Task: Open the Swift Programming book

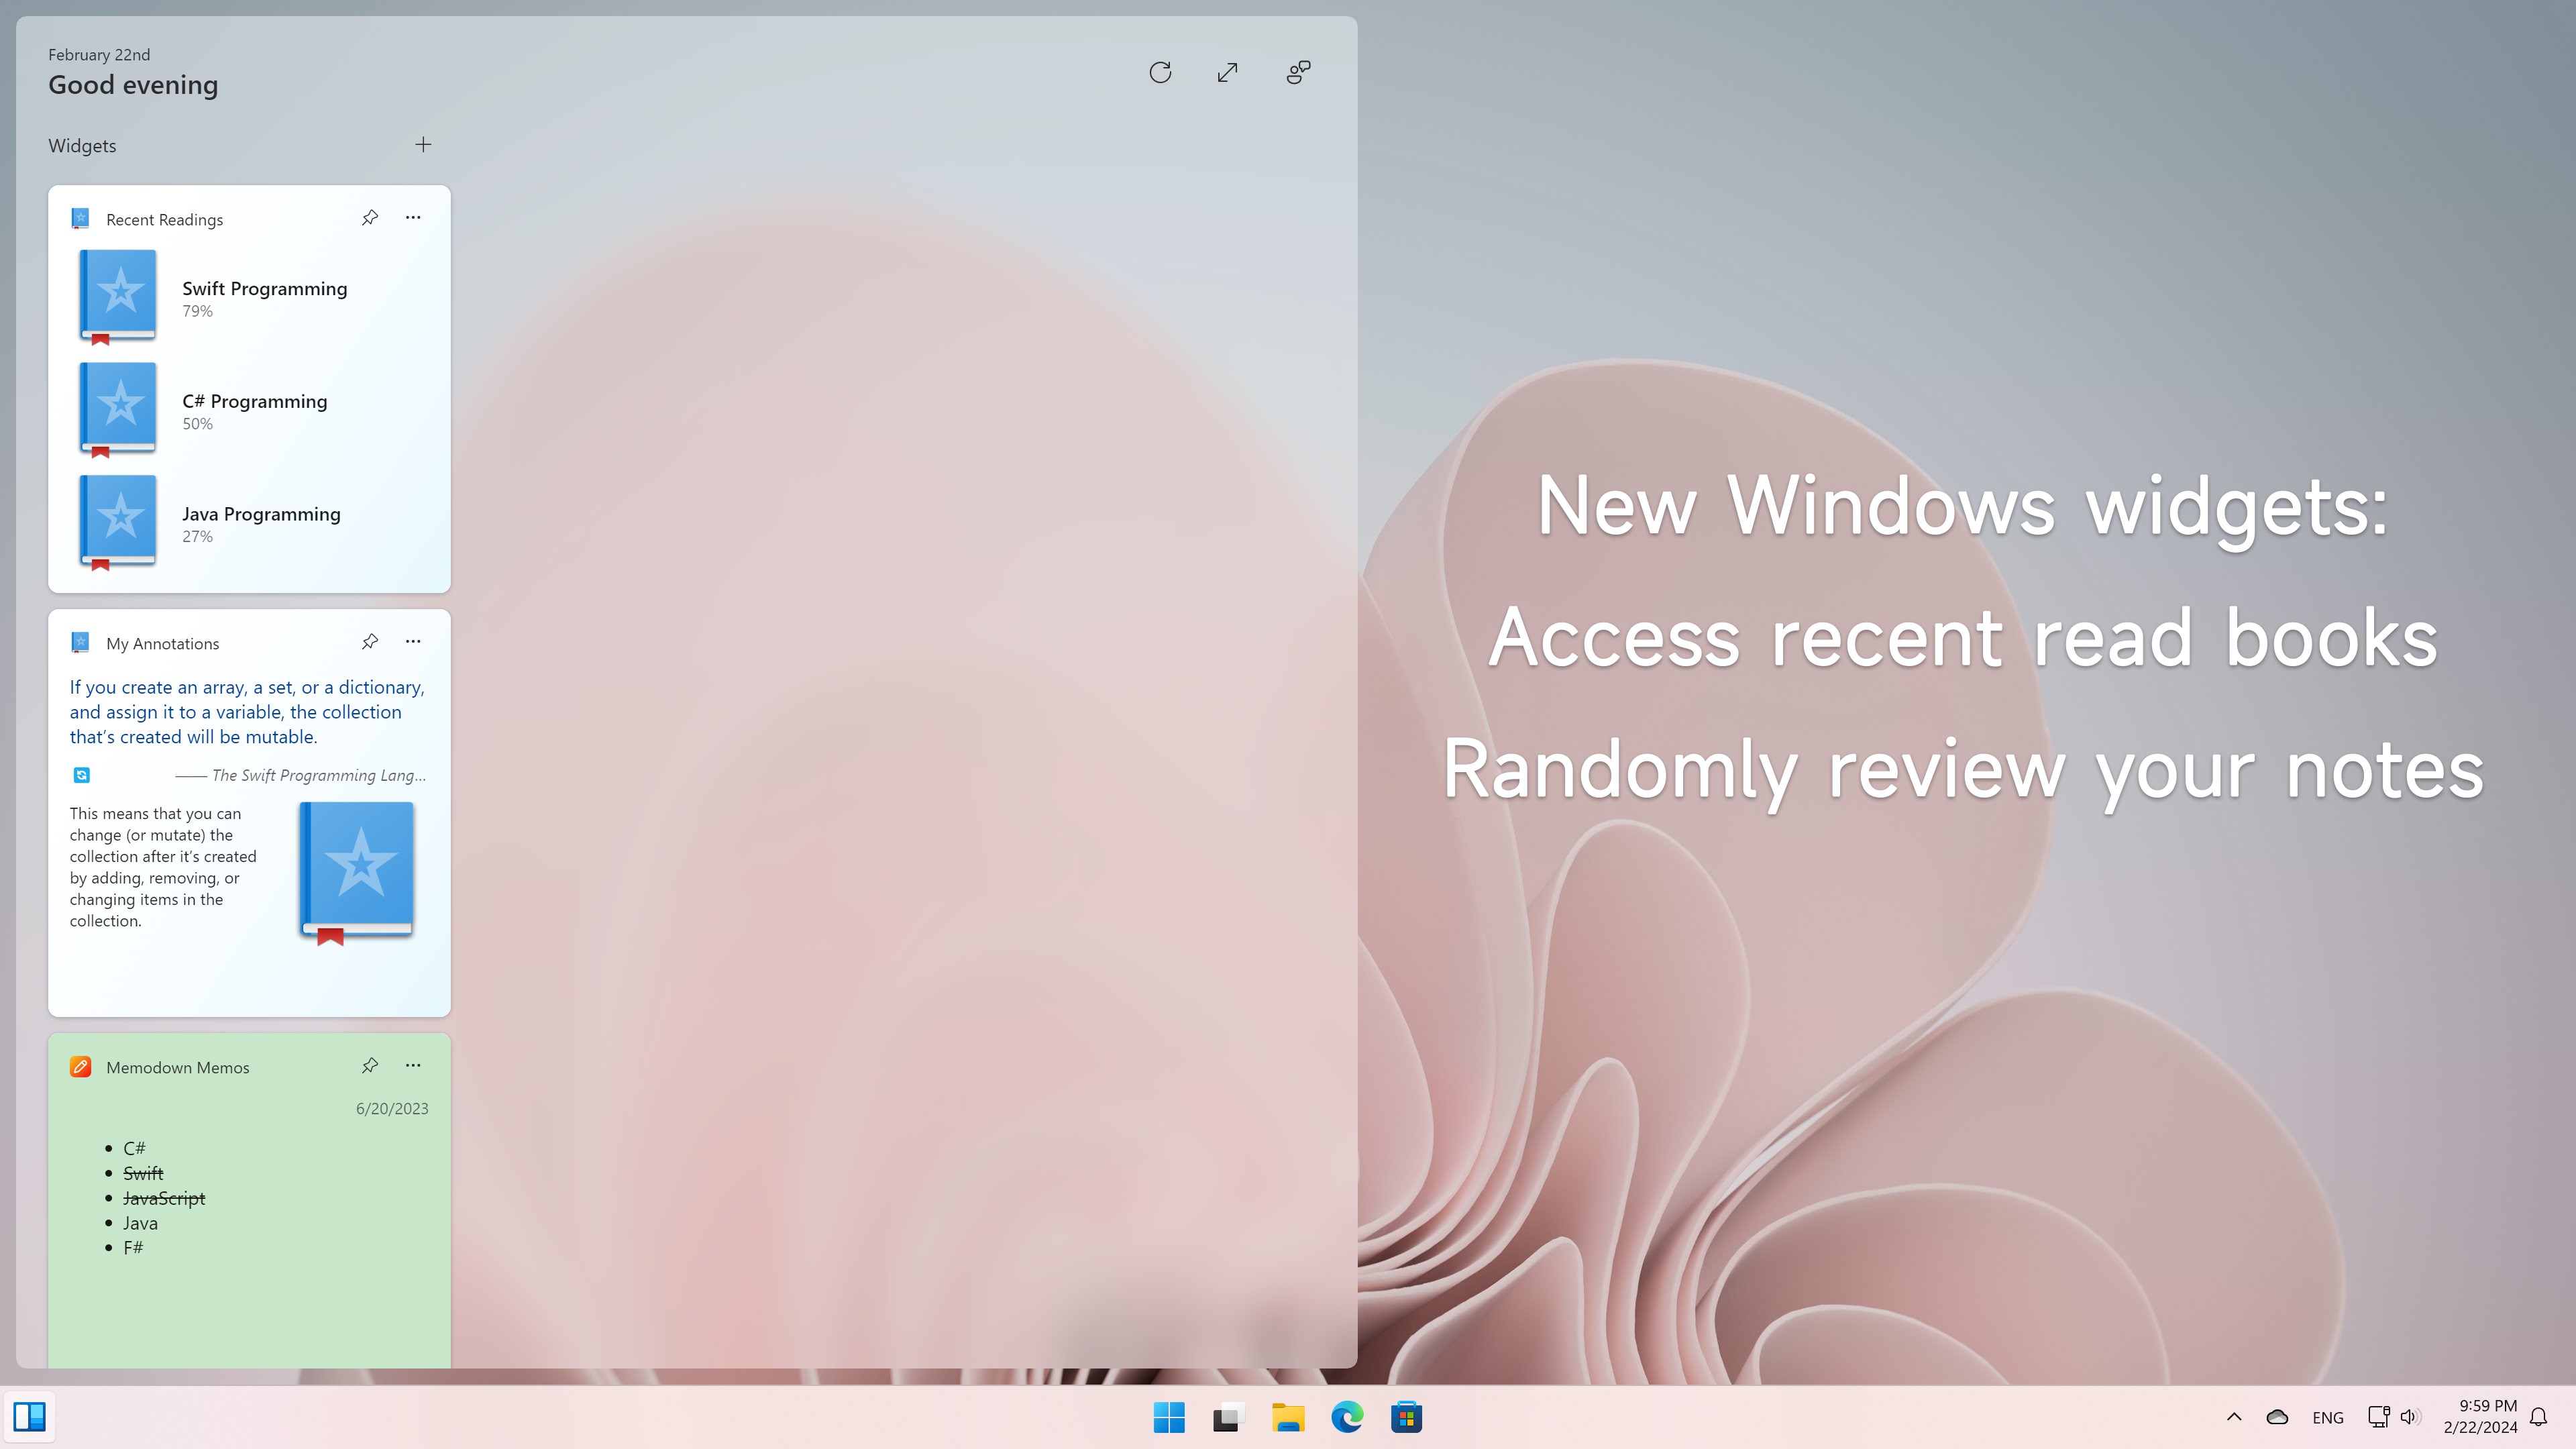Action: 264,289
